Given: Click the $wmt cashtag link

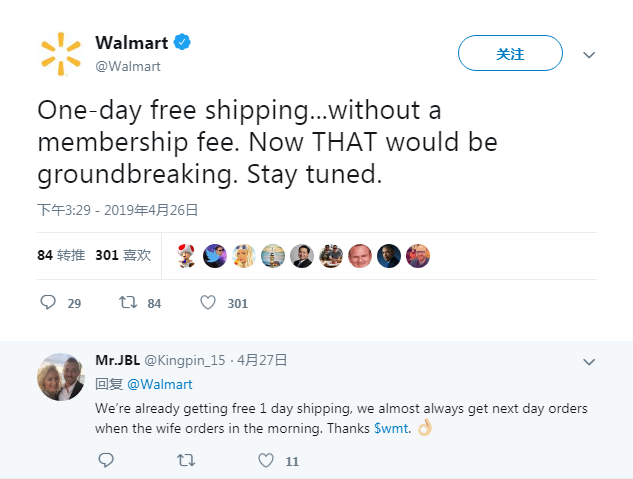Looking at the screenshot, I should (x=391, y=428).
